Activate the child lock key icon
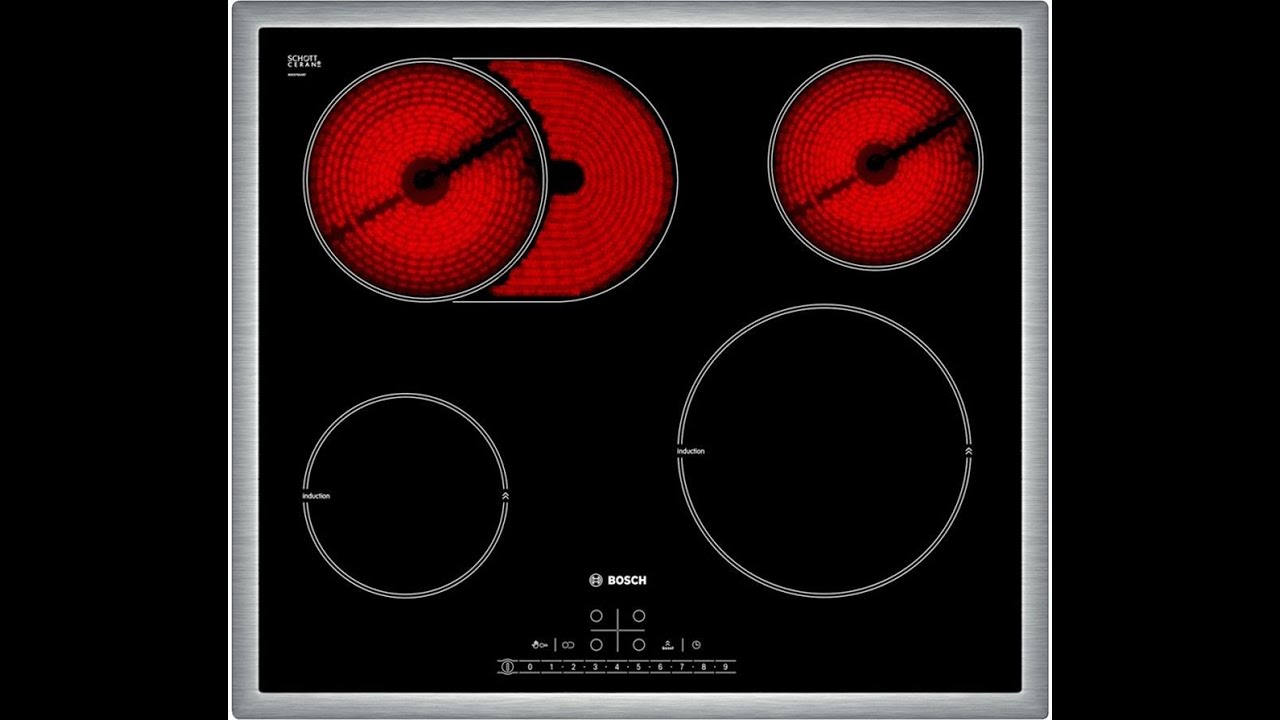 pyautogui.click(x=540, y=645)
